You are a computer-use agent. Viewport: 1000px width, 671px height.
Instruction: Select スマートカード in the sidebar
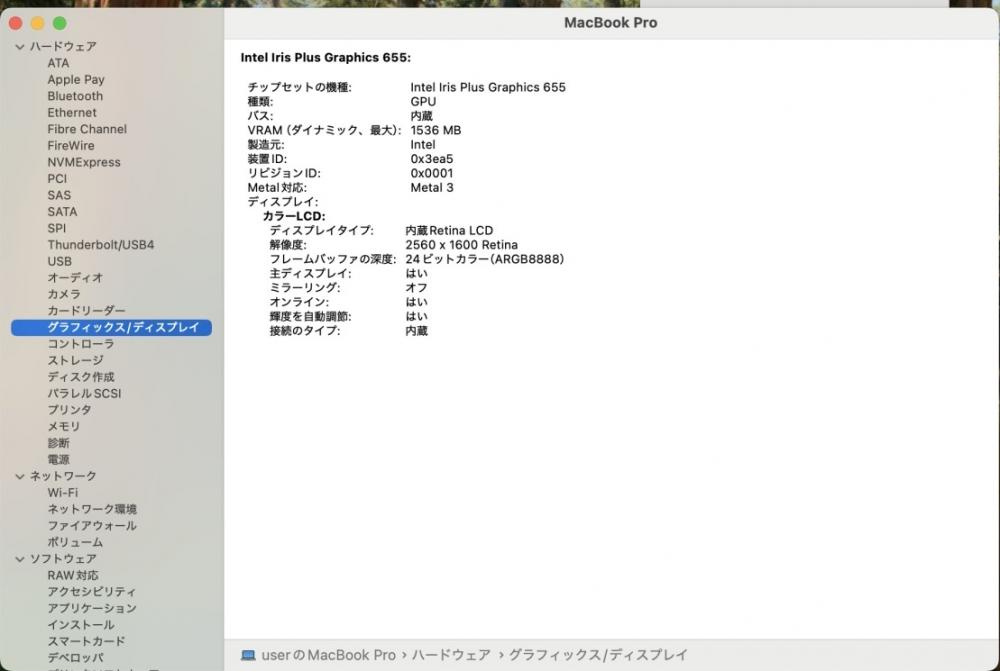[86, 642]
